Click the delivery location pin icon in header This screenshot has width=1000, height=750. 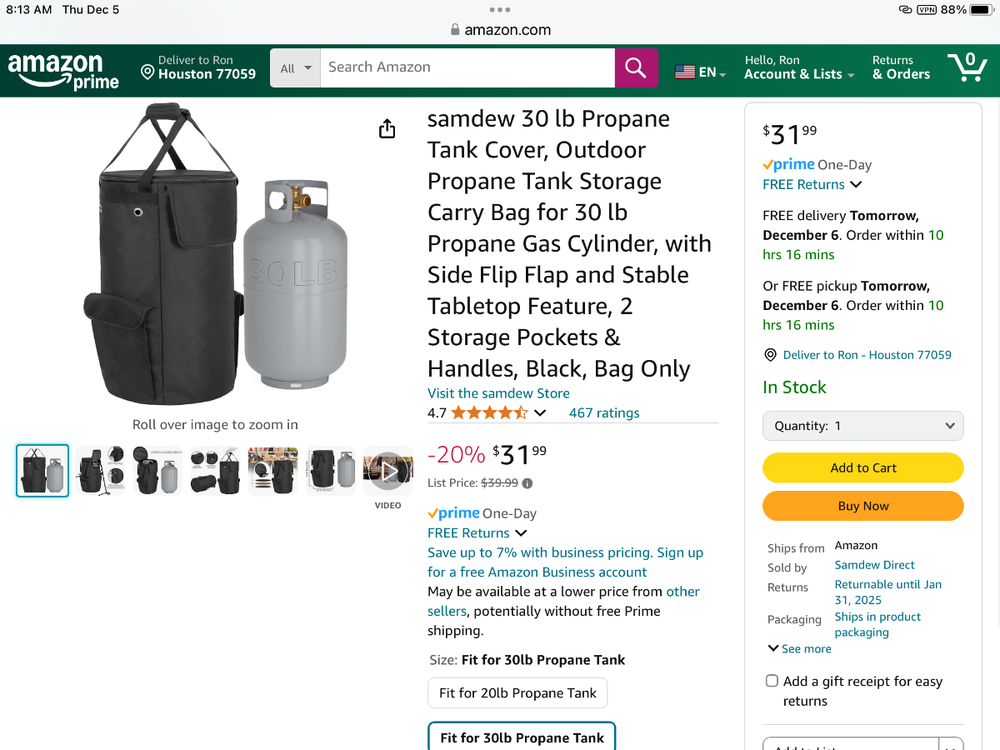click(147, 73)
